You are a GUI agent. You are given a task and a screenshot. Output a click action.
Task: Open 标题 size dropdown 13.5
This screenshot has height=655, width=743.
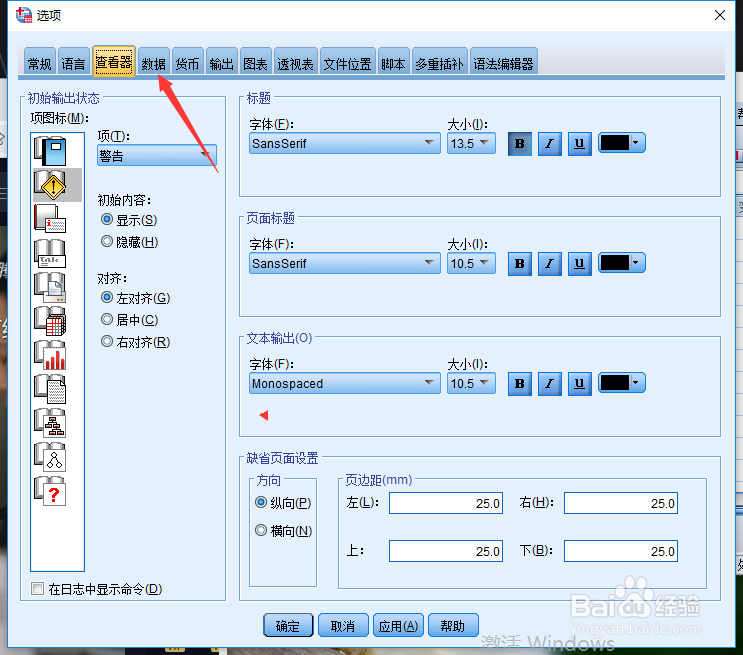tap(471, 143)
